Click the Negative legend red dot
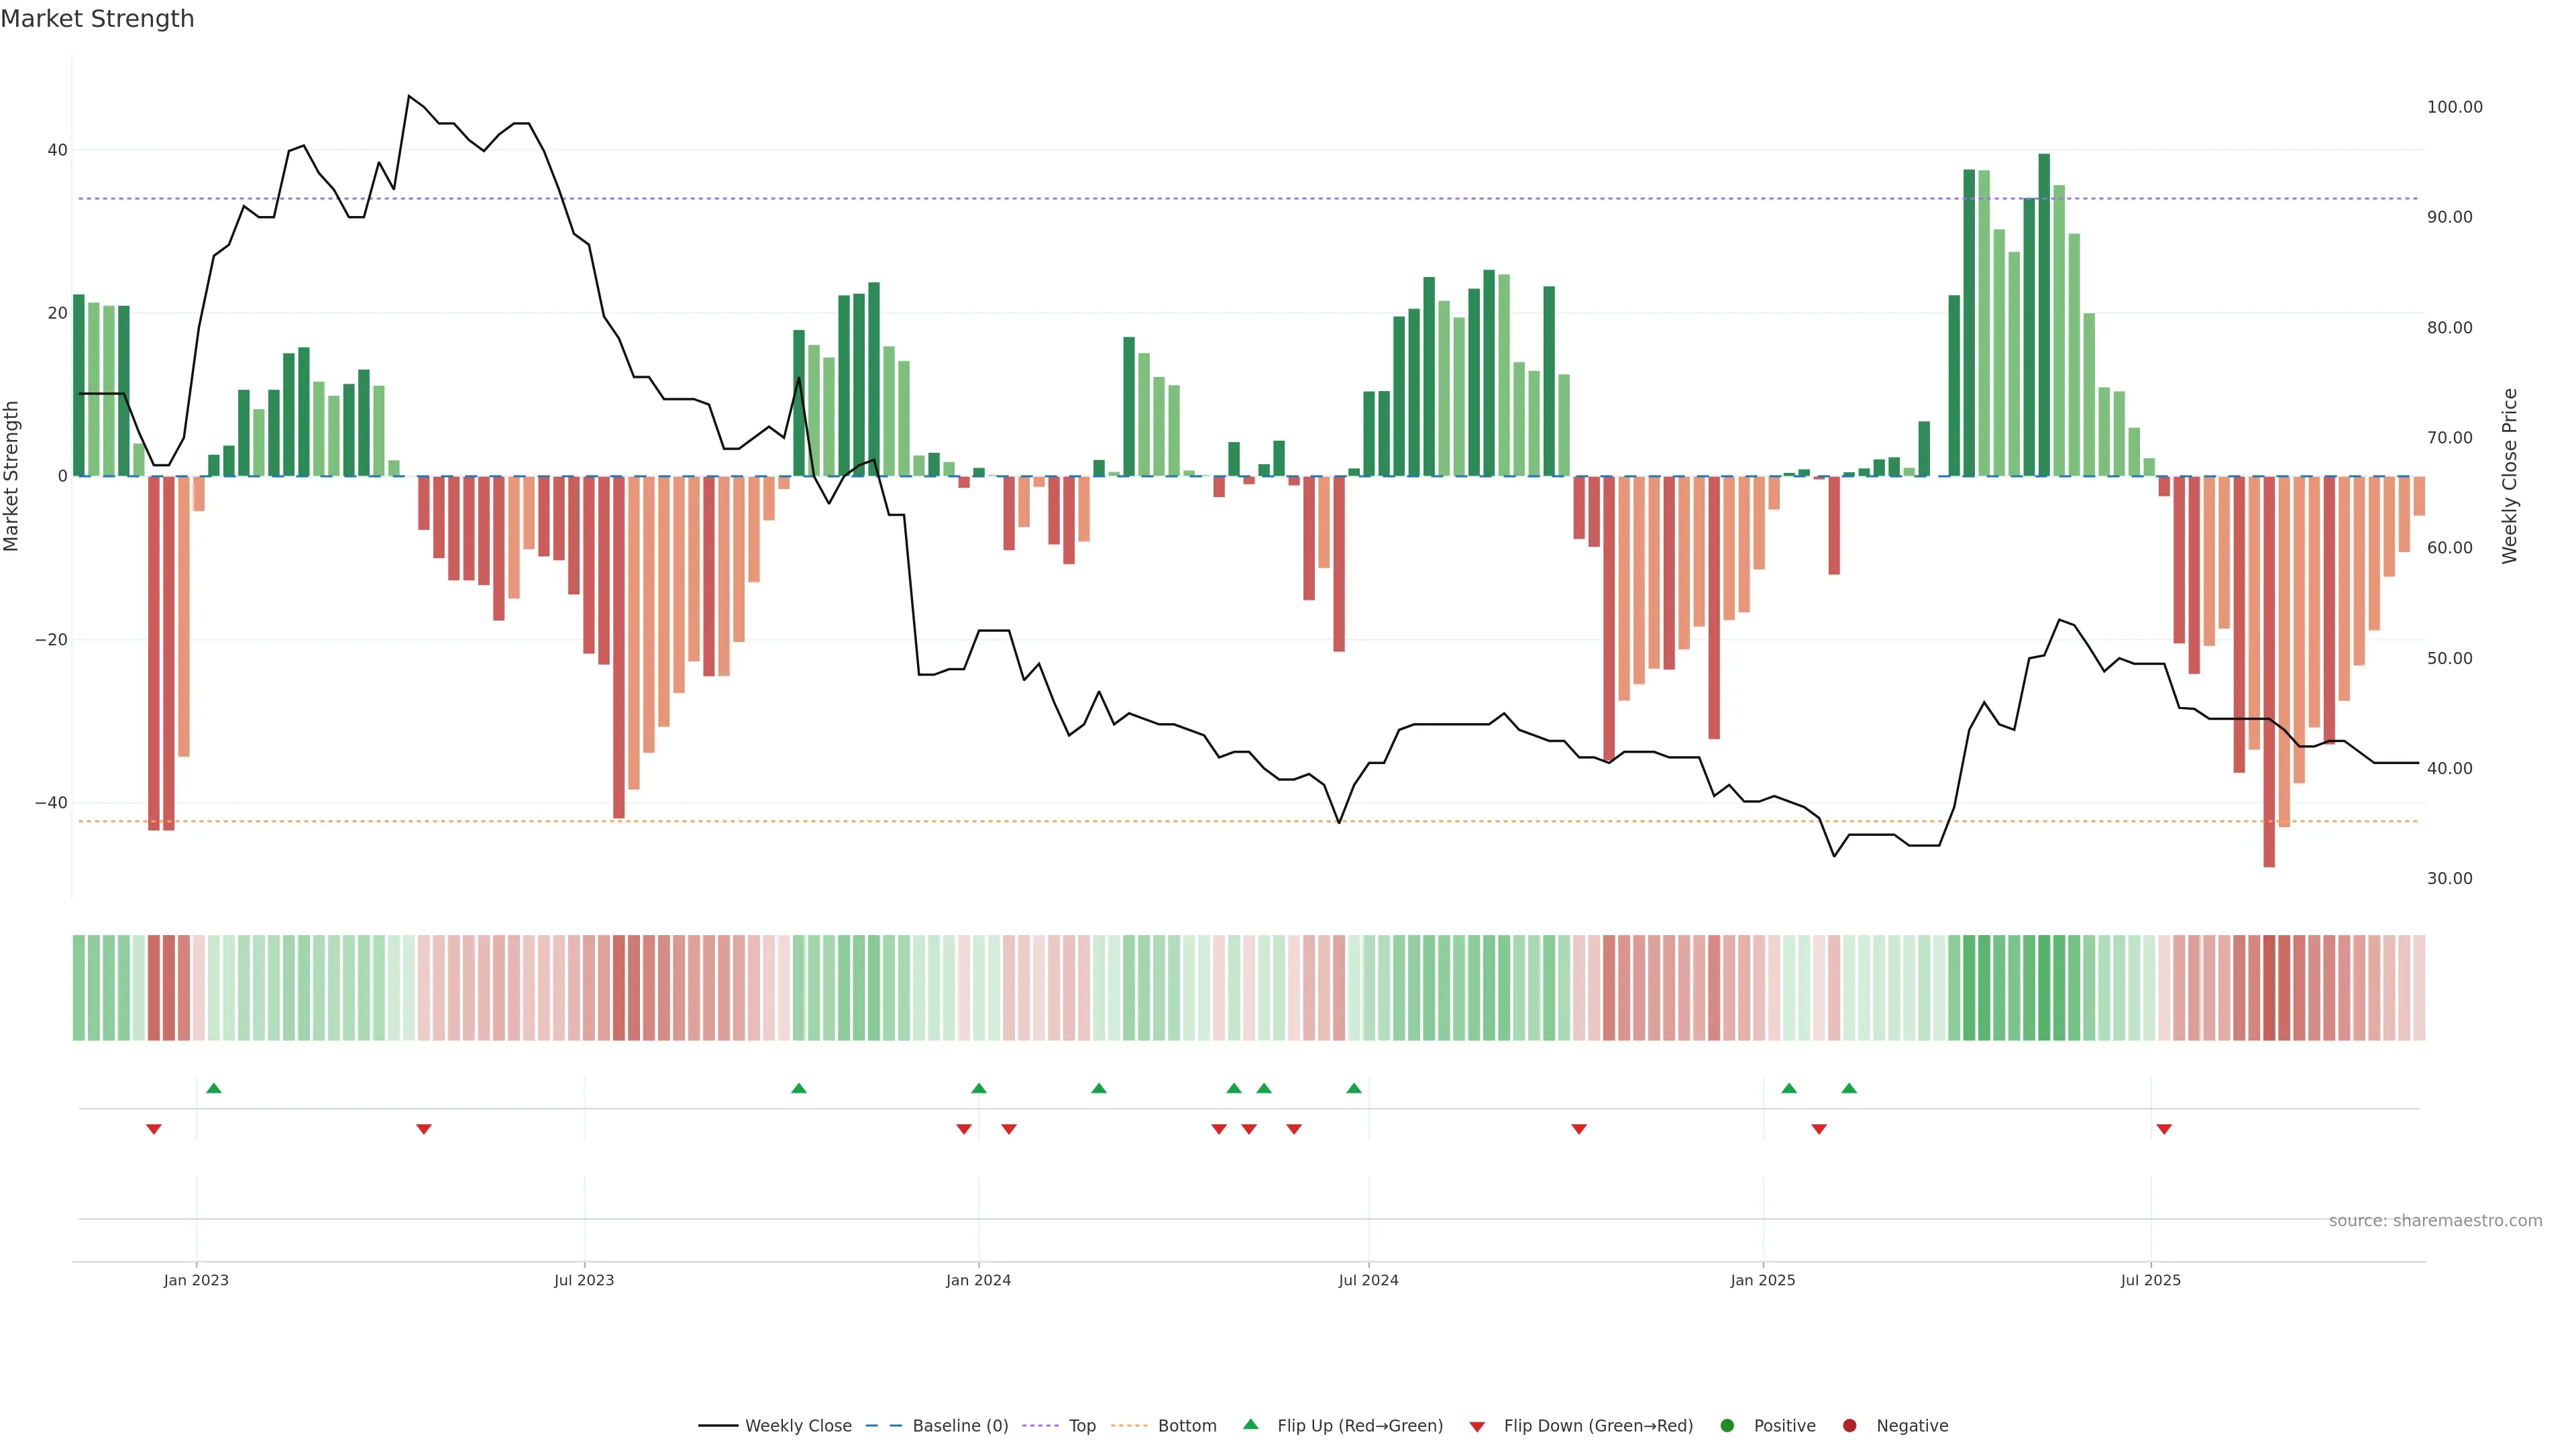Screen dimensions: 2576x1449 (x=1849, y=1426)
